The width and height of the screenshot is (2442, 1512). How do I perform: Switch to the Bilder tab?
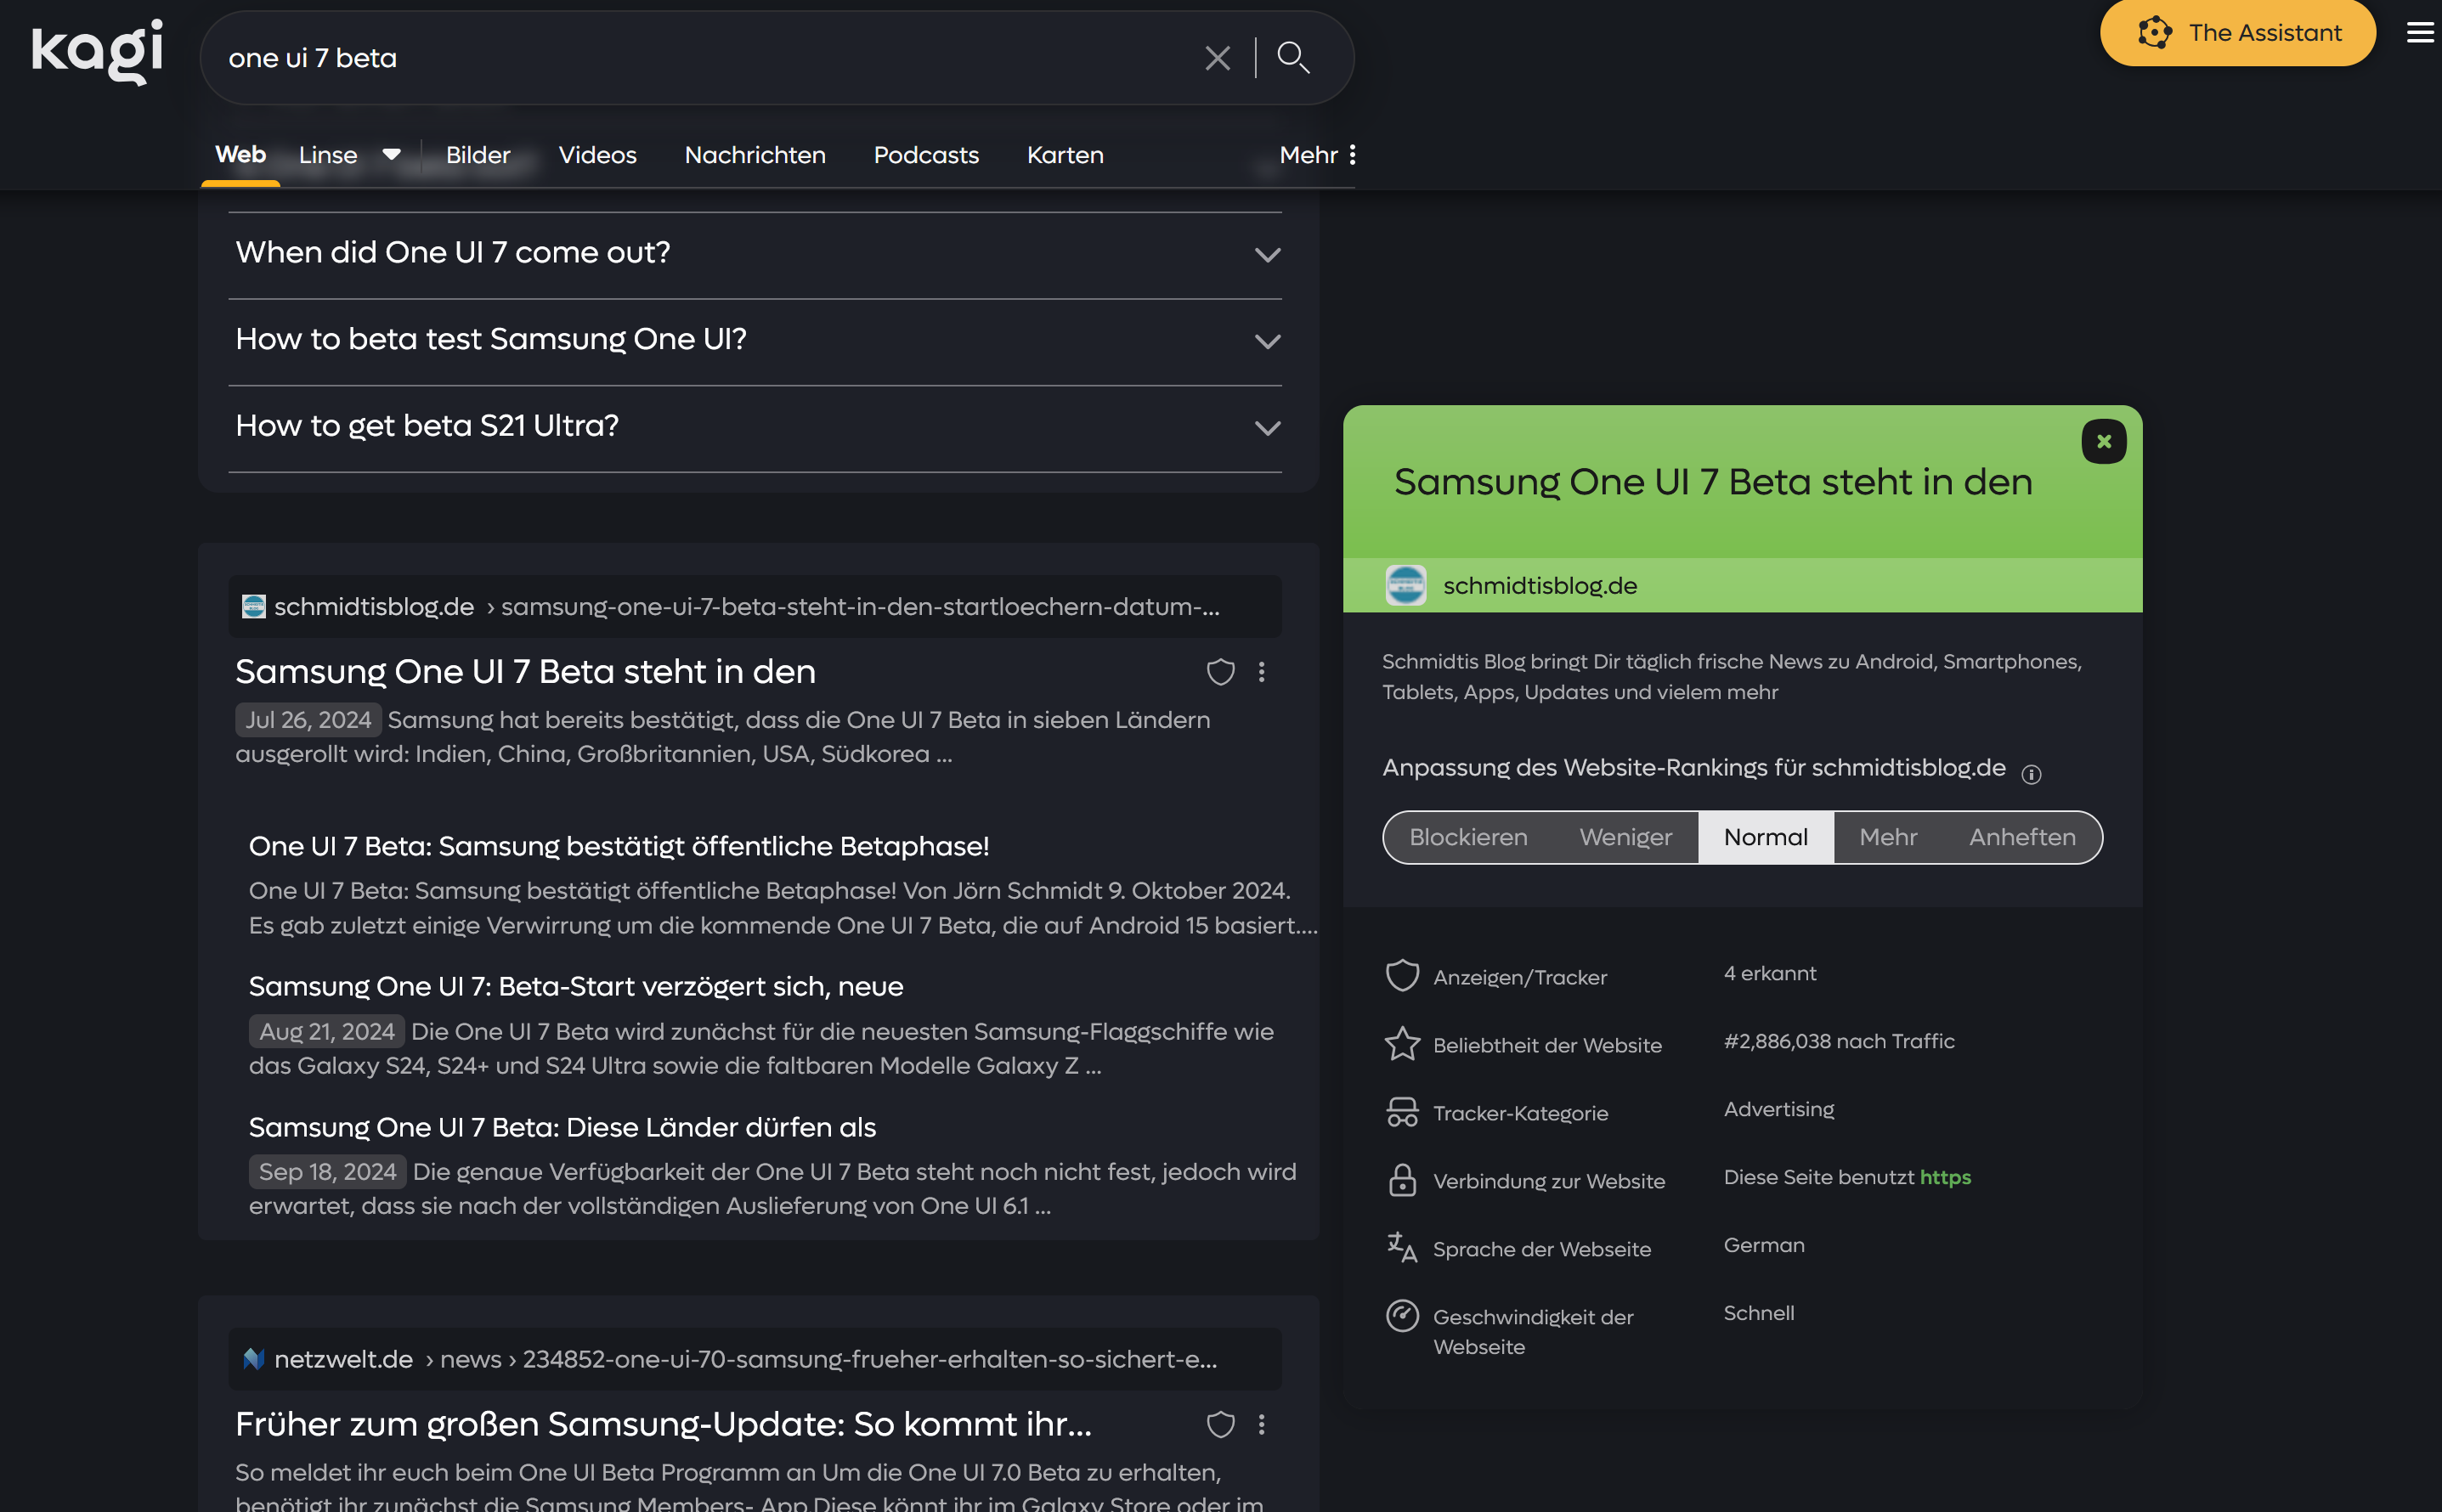[478, 155]
